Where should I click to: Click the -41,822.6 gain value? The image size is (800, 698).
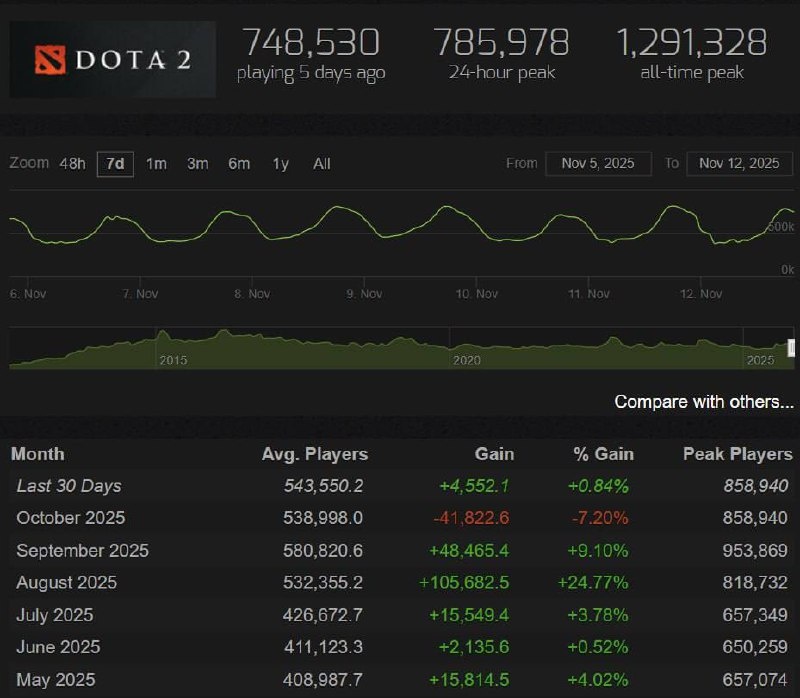[x=471, y=518]
